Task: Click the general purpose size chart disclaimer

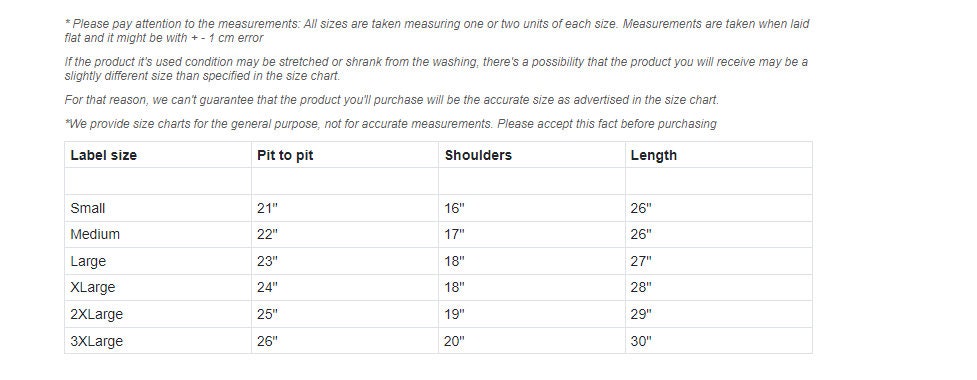Action: [x=391, y=123]
